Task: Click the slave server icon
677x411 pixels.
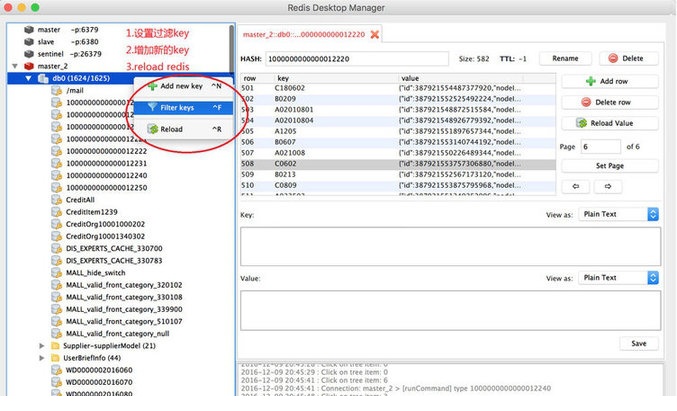Action: [x=29, y=42]
